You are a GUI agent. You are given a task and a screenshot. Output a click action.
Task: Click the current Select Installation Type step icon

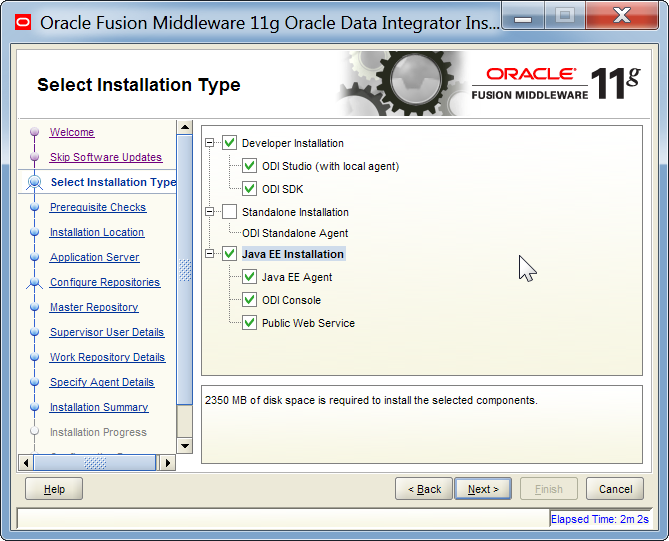tap(35, 182)
